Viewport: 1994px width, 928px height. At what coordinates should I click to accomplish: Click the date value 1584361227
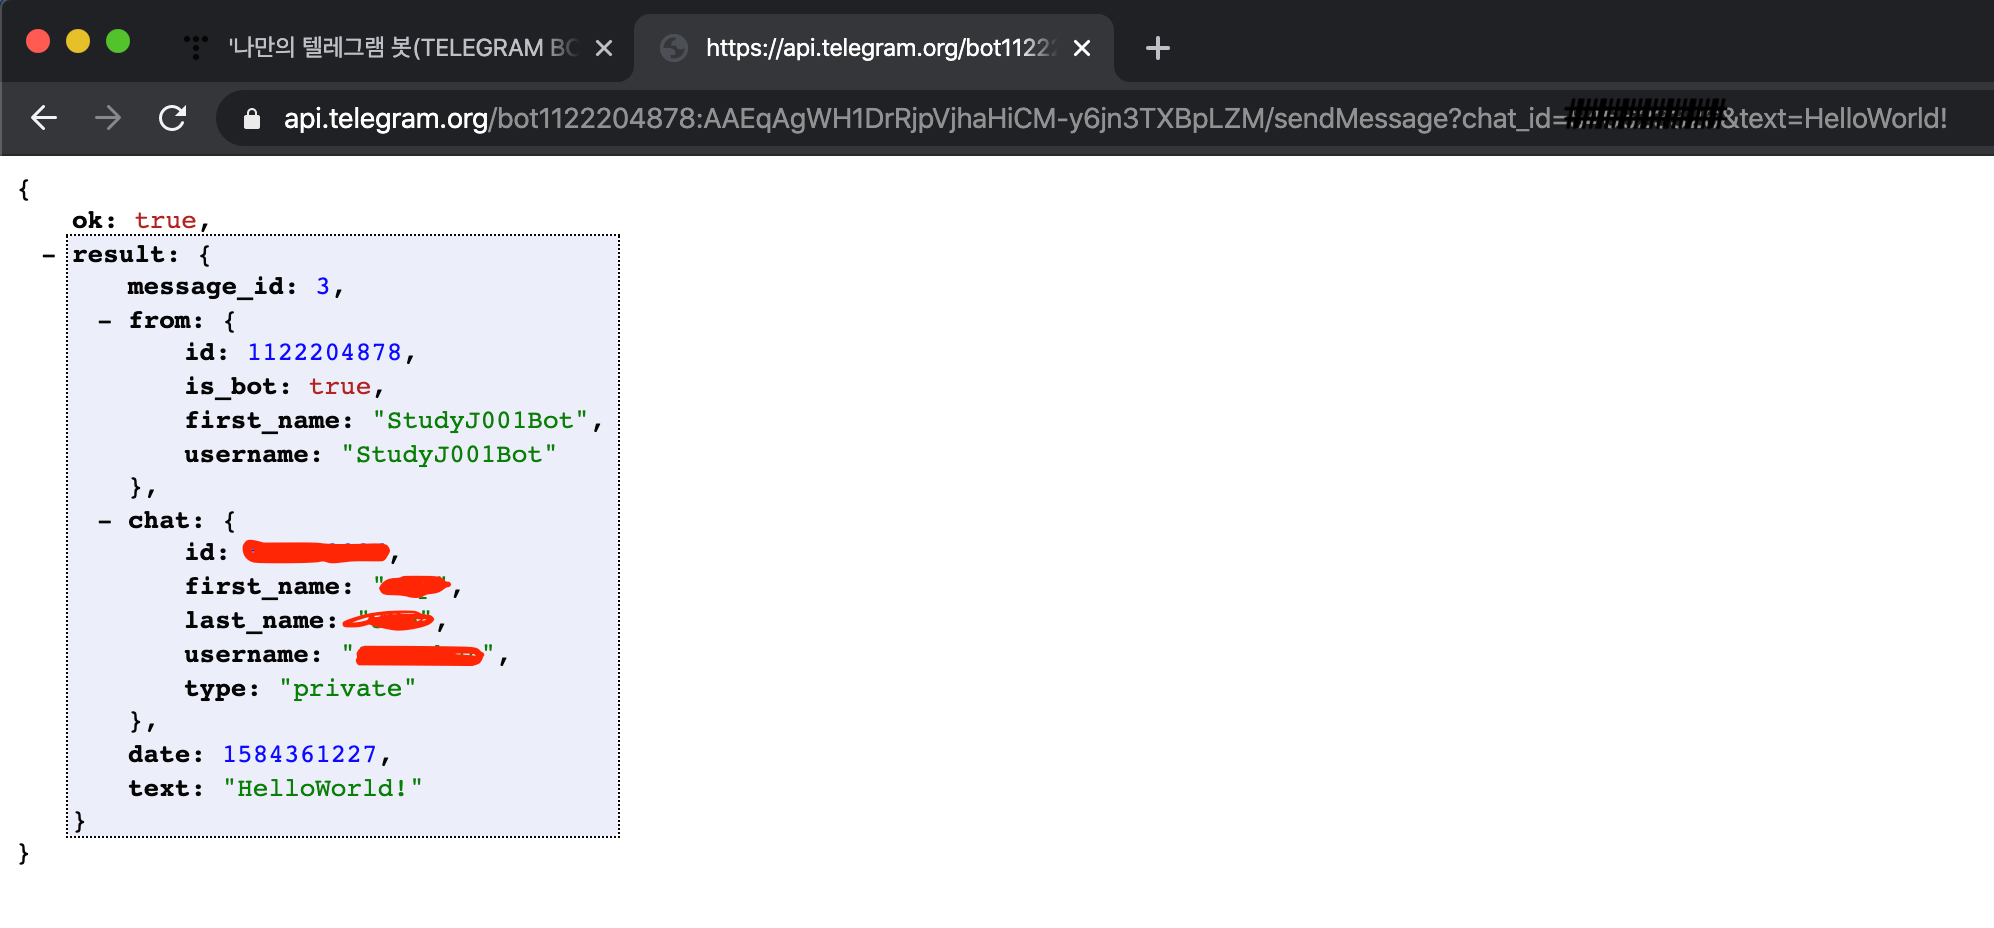299,755
